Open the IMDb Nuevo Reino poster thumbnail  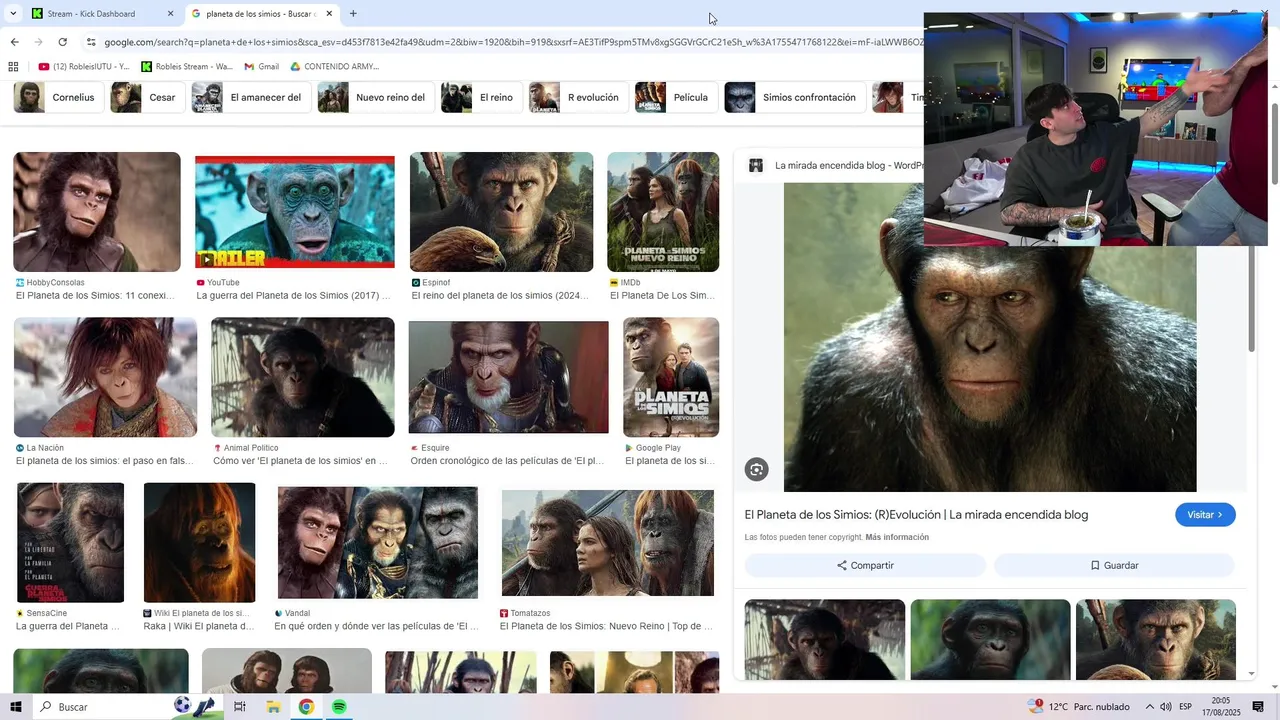(x=663, y=212)
